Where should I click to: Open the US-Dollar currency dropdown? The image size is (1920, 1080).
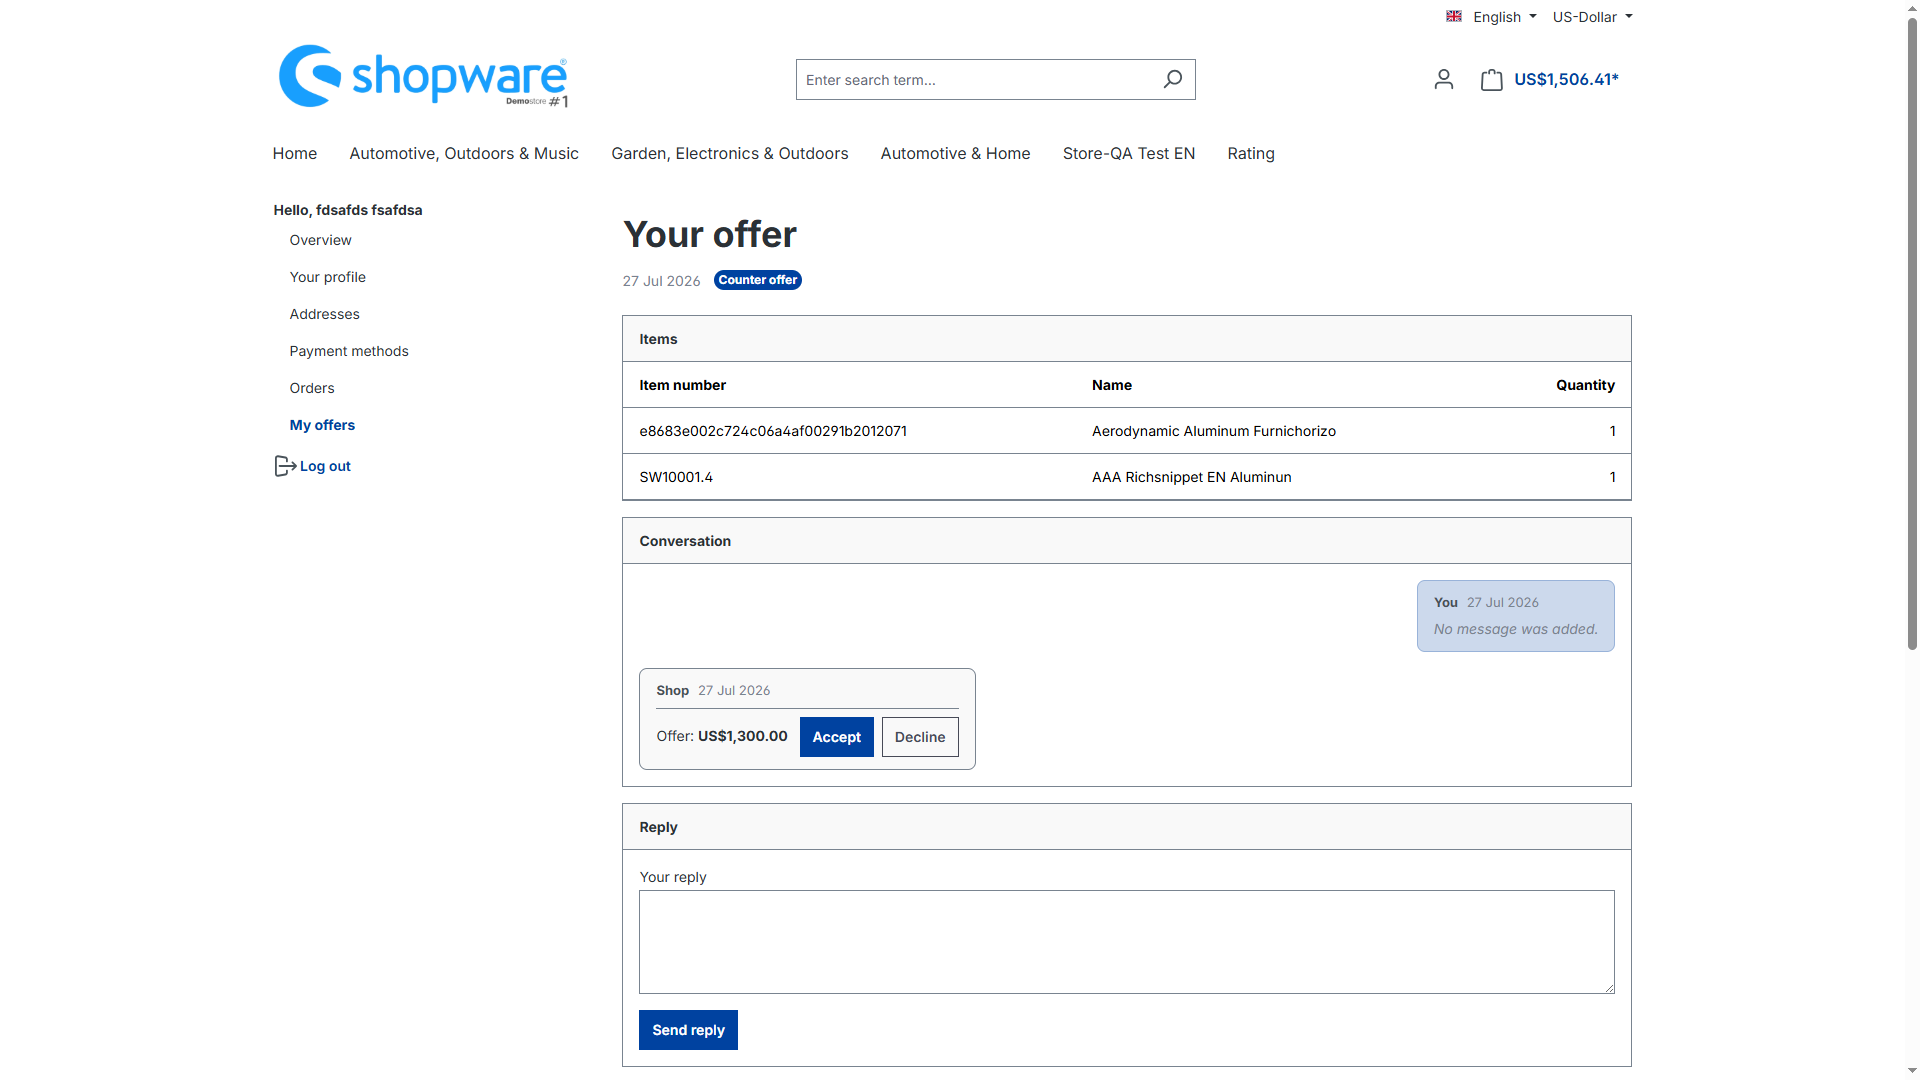point(1592,17)
